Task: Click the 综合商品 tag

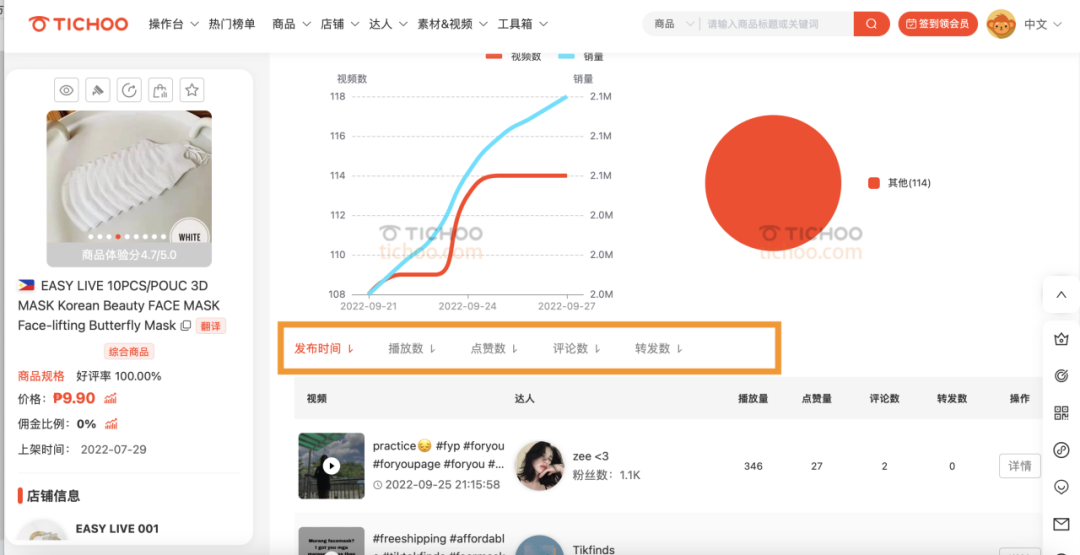Action: click(x=129, y=352)
